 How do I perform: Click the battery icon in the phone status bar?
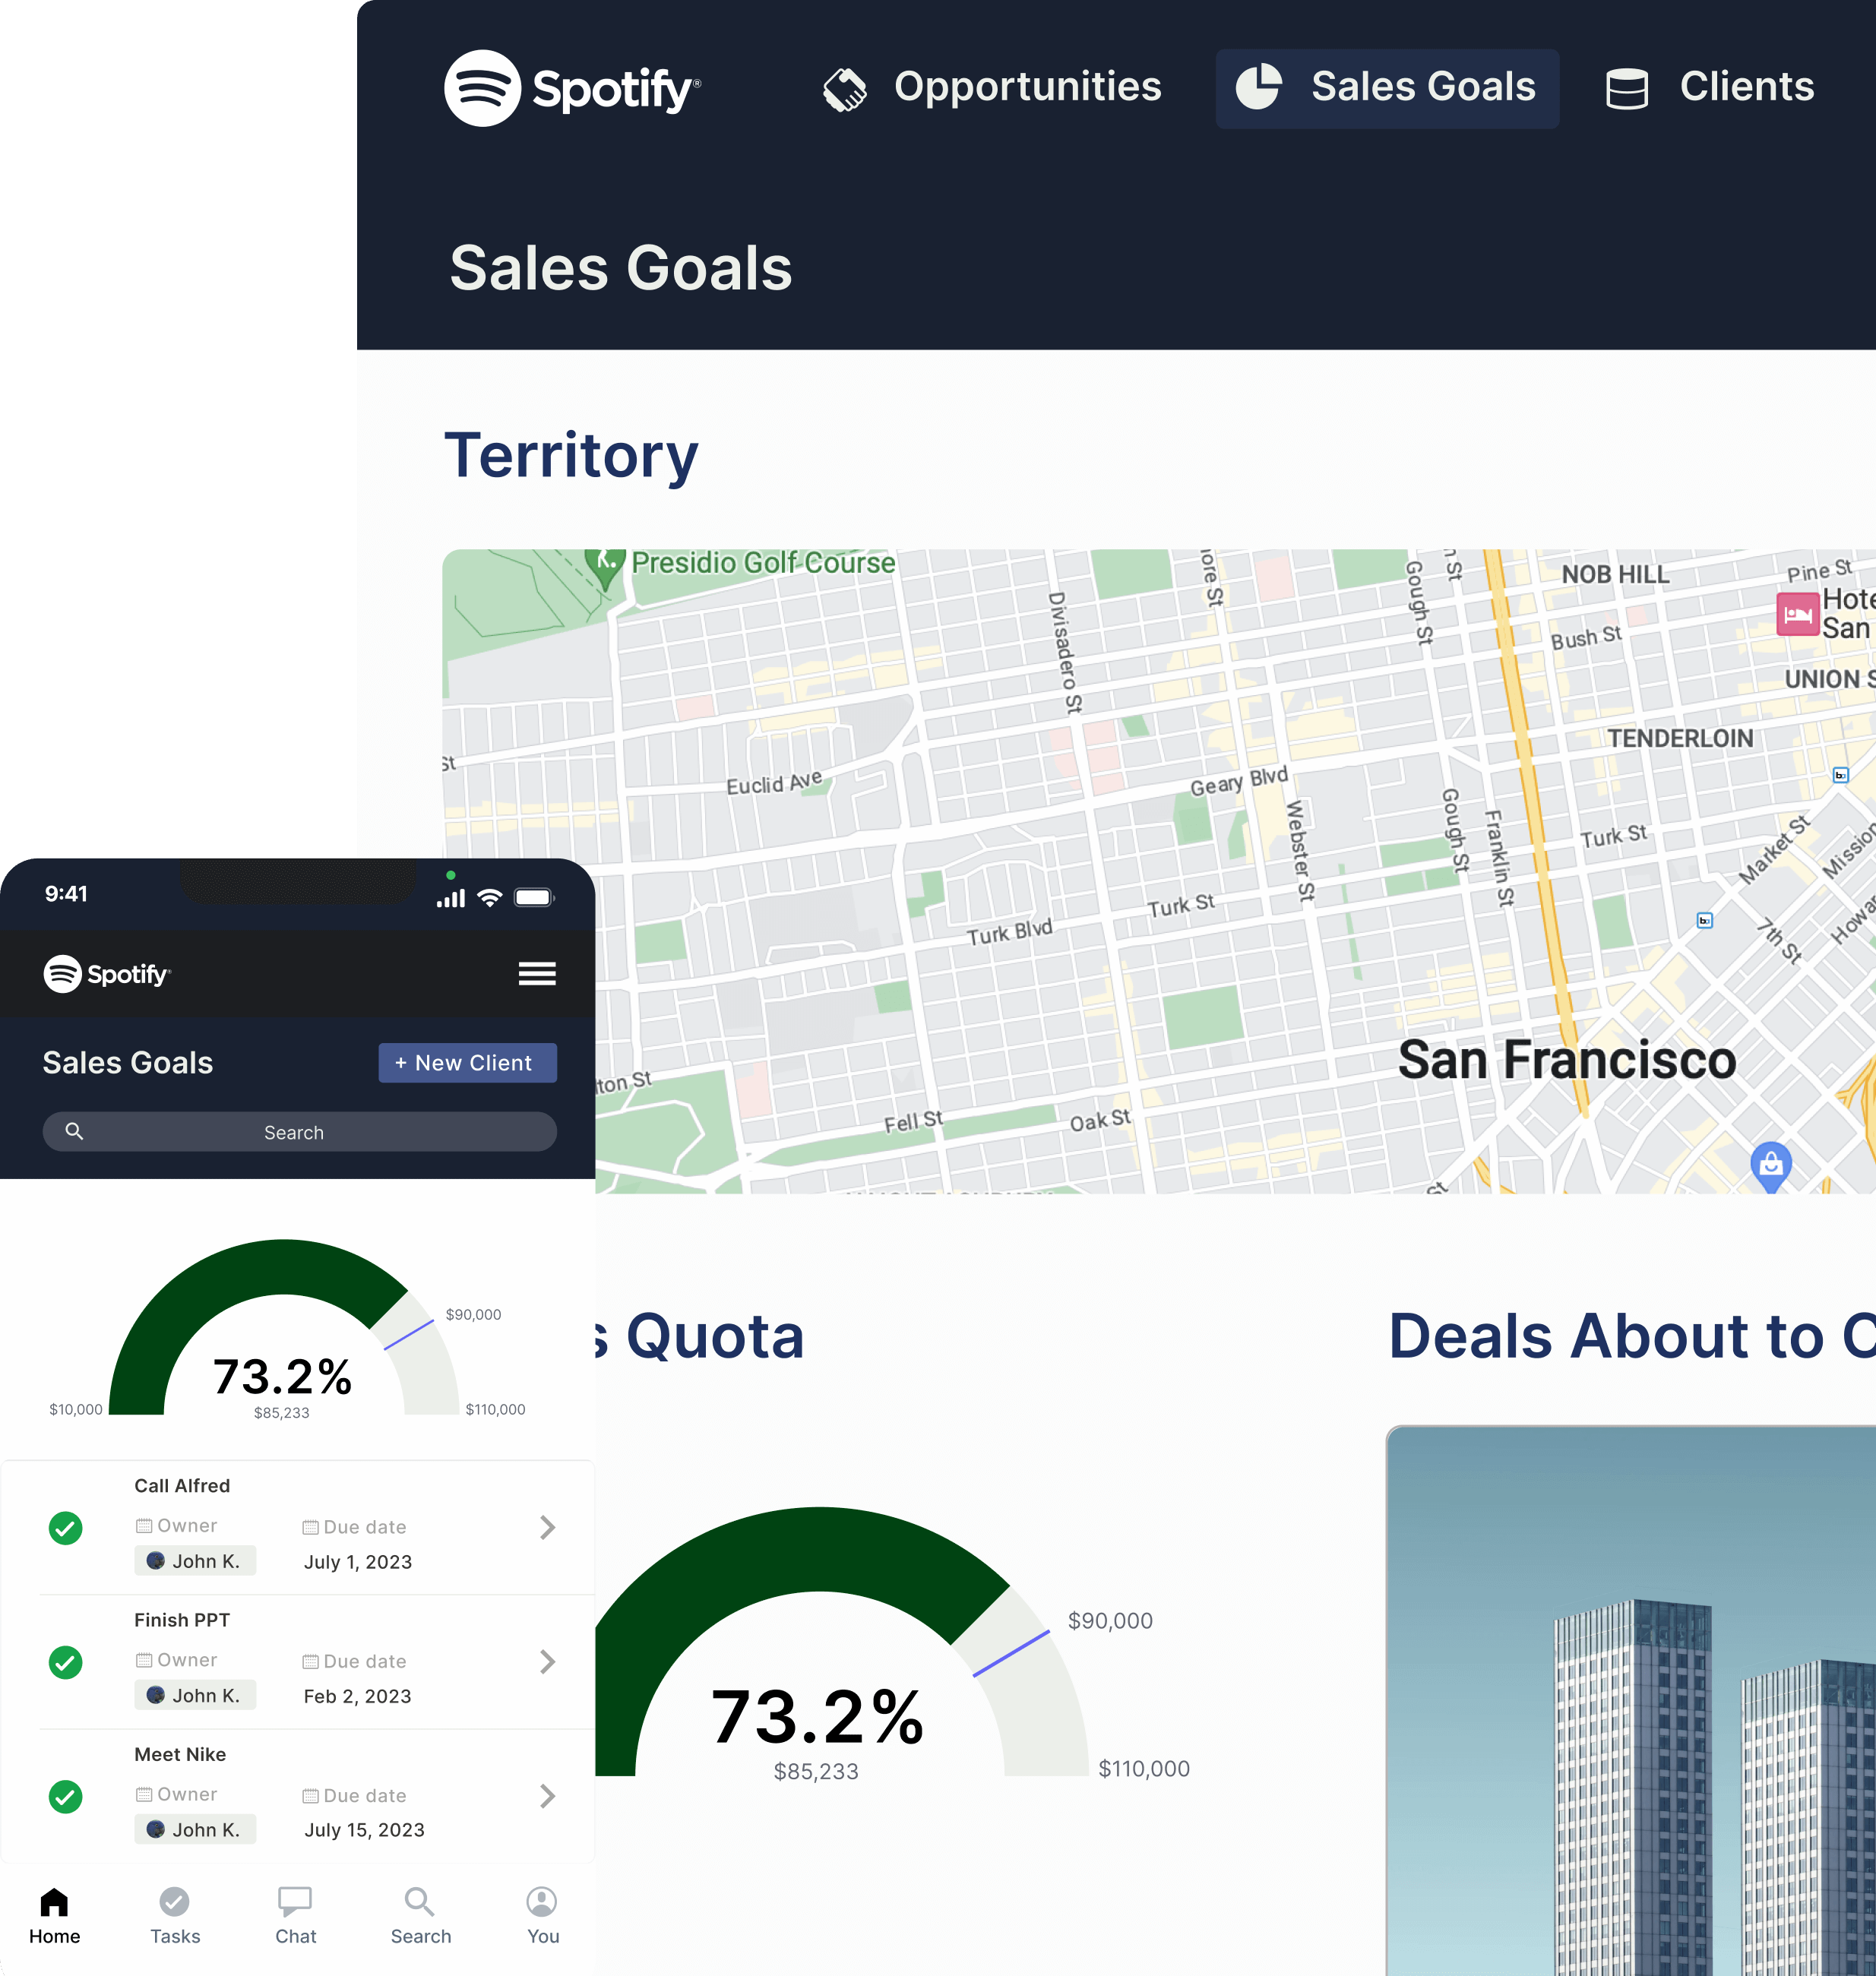[533, 897]
